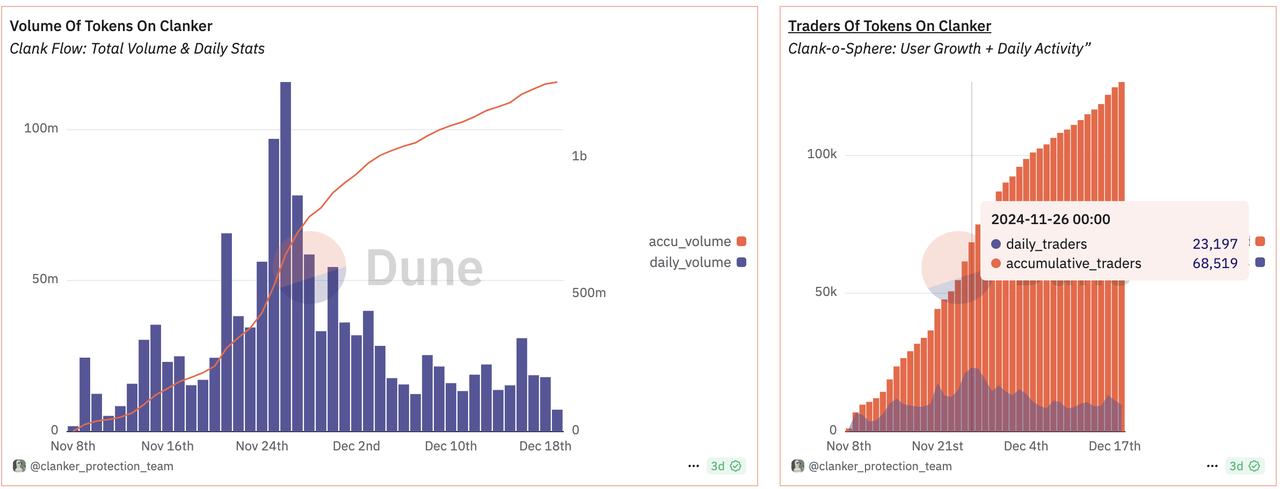Click orange accumulative_traders dot in the tooltip
Image resolution: width=1280 pixels, height=489 pixels.
[x=996, y=264]
